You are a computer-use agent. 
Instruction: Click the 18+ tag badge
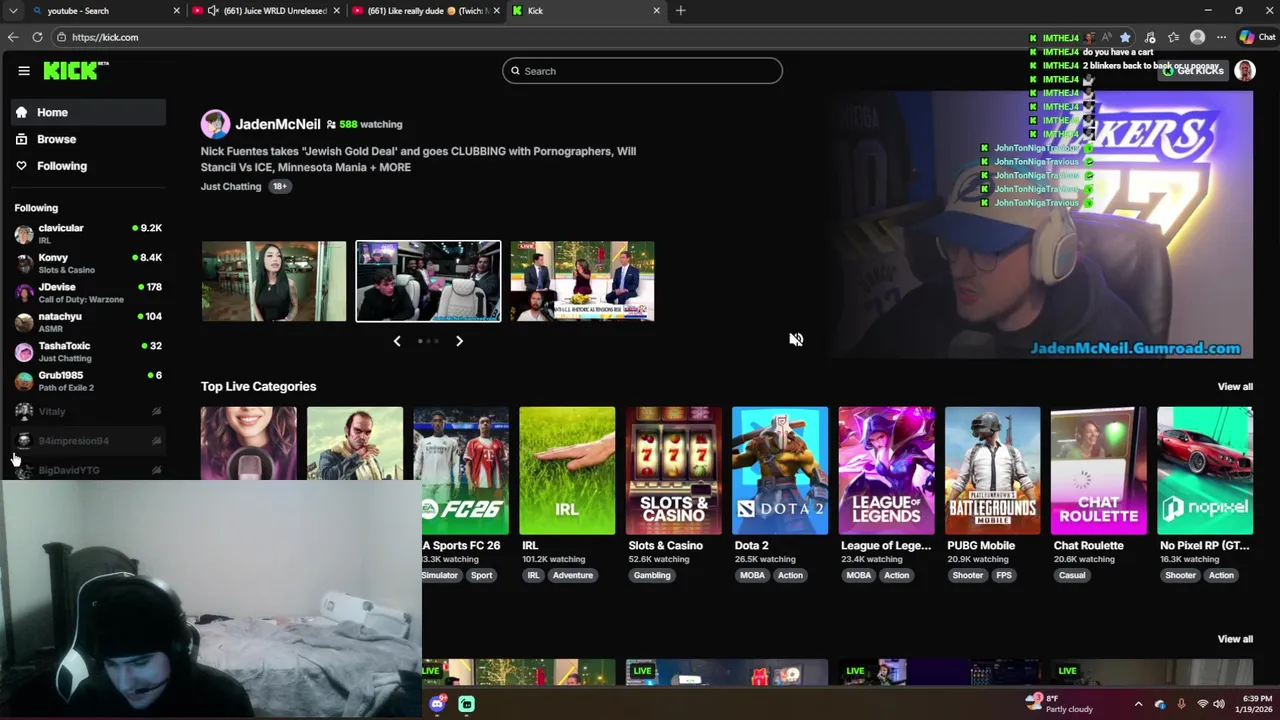(280, 187)
